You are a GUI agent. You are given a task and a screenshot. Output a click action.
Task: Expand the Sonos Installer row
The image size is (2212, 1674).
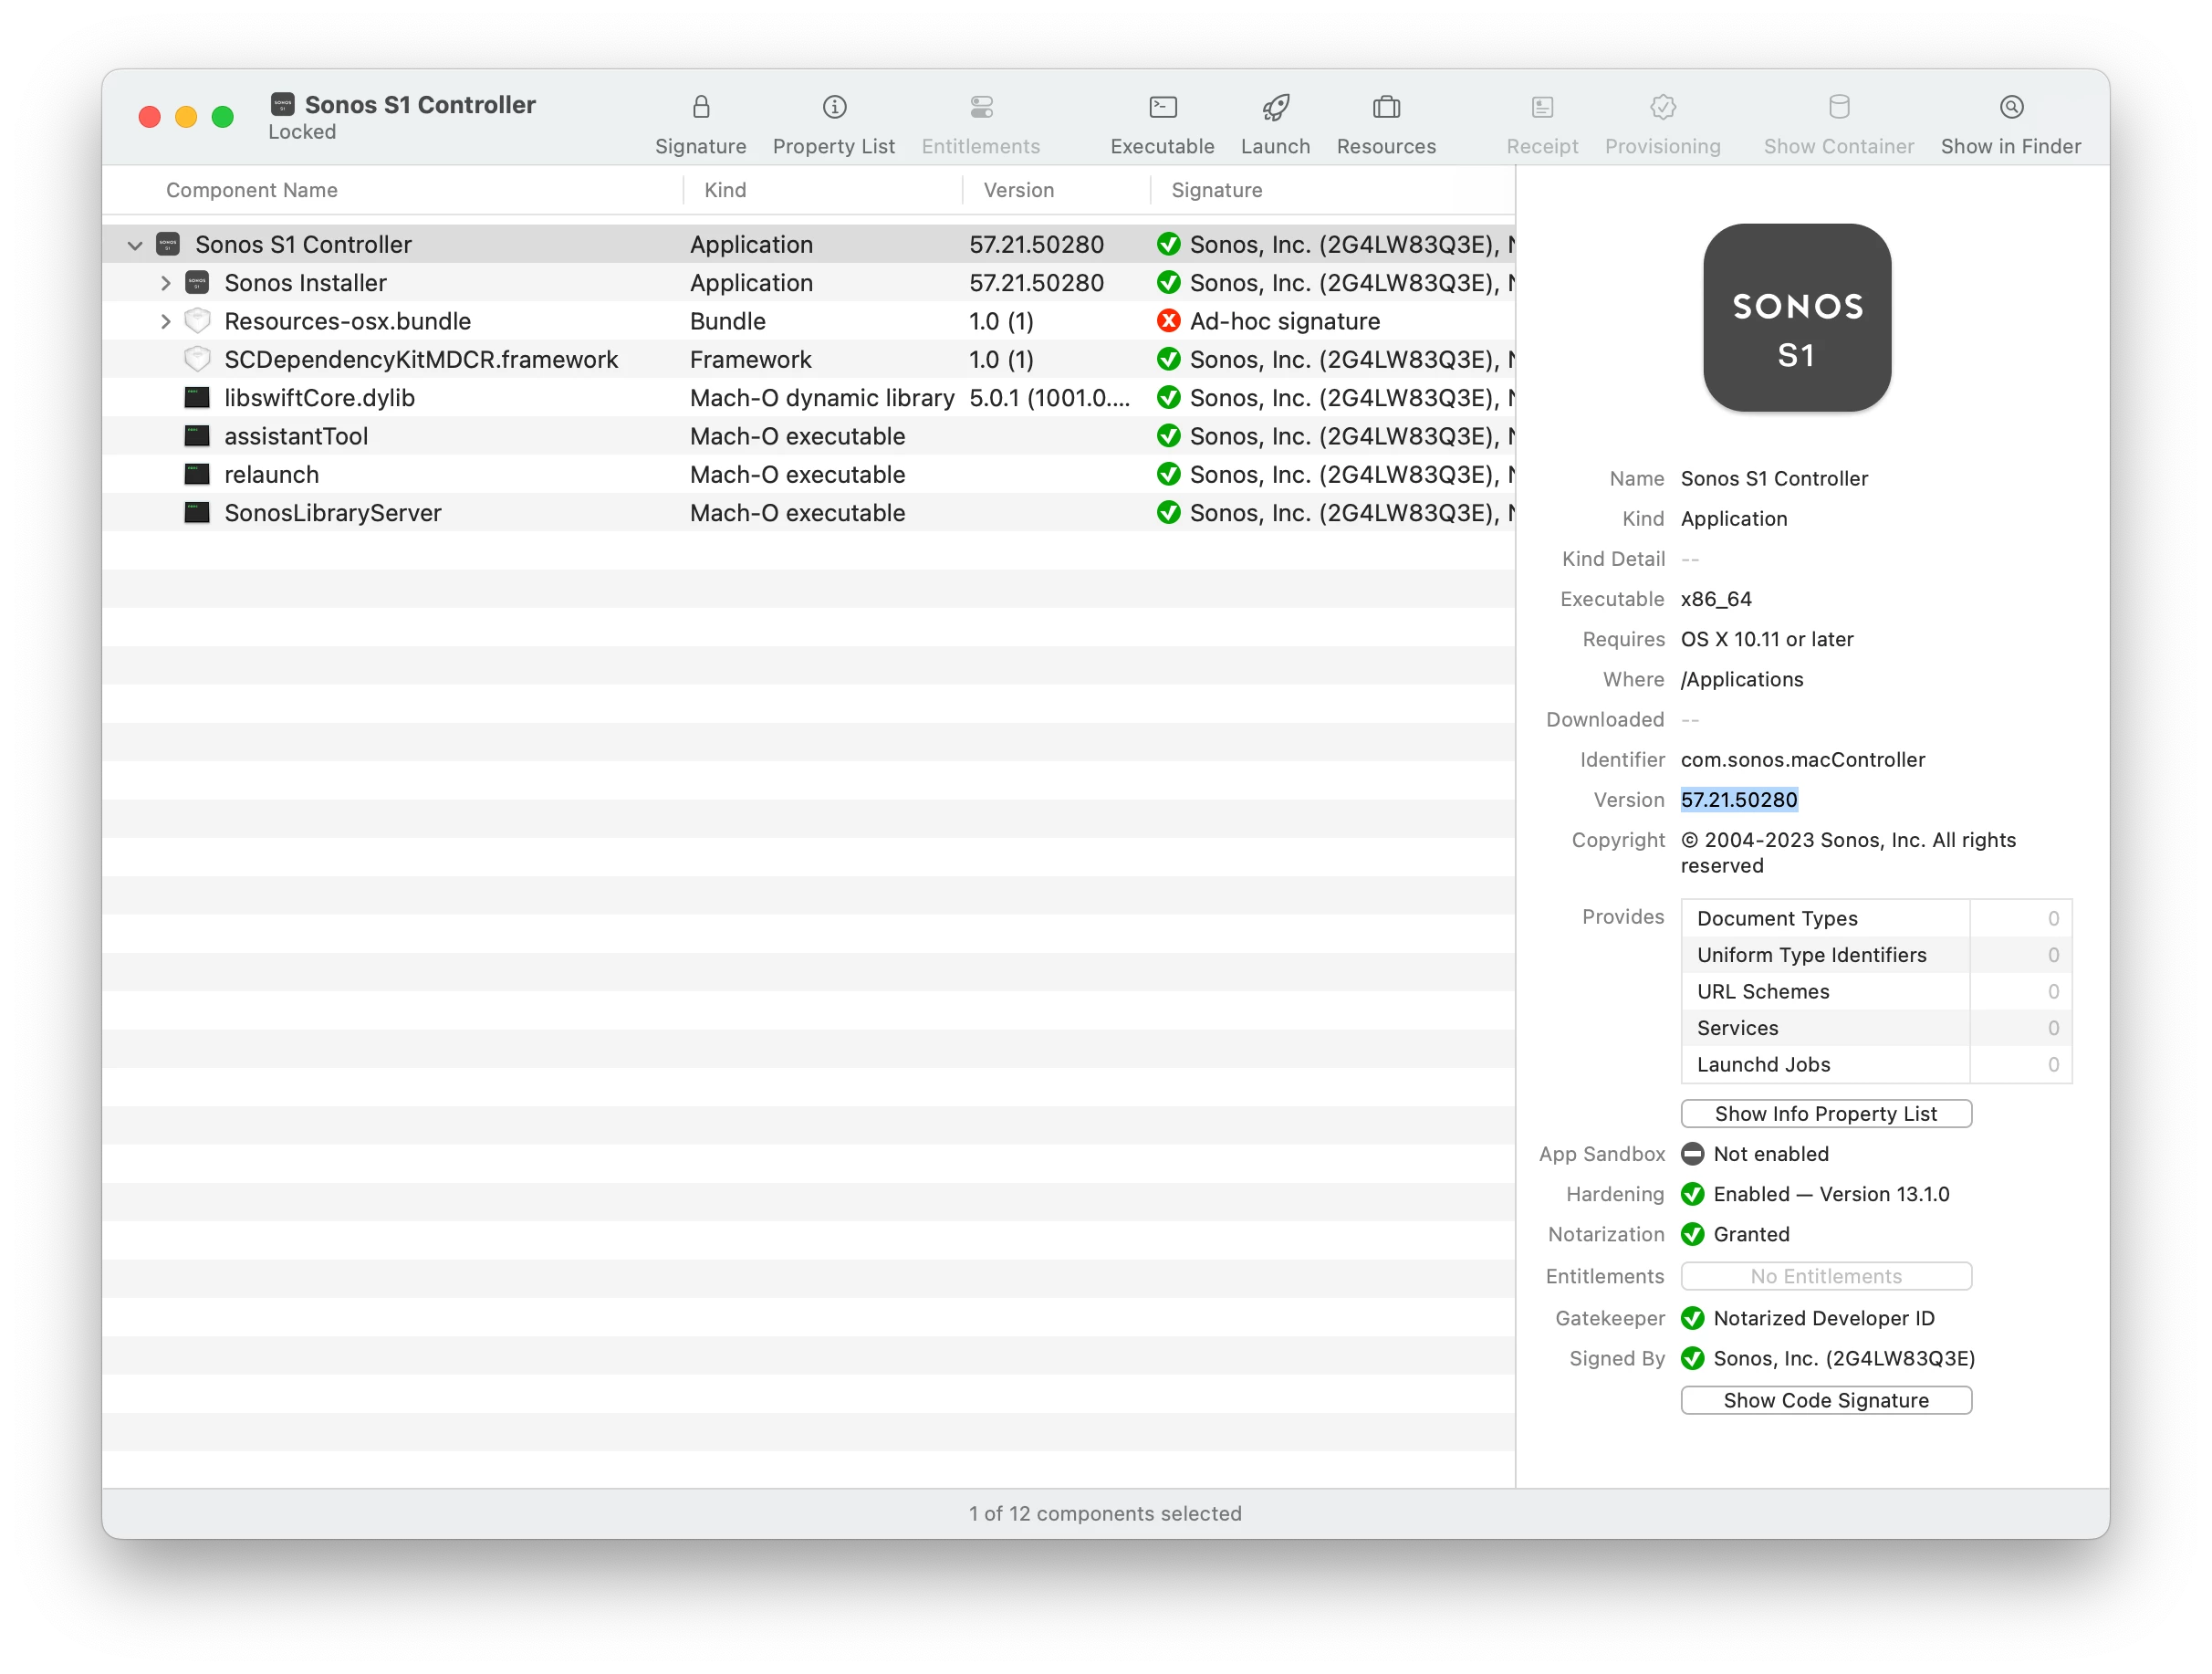tap(166, 283)
